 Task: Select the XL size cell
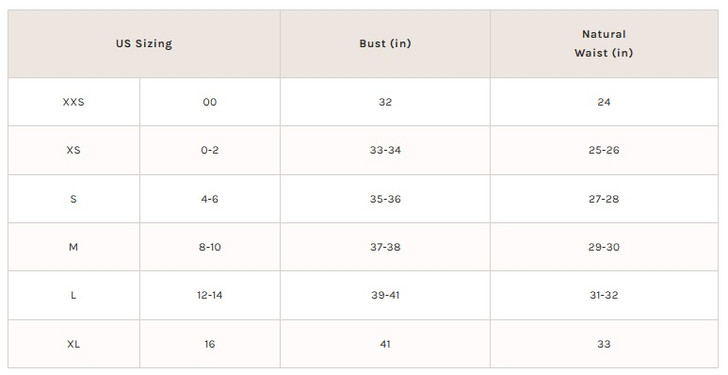click(73, 344)
